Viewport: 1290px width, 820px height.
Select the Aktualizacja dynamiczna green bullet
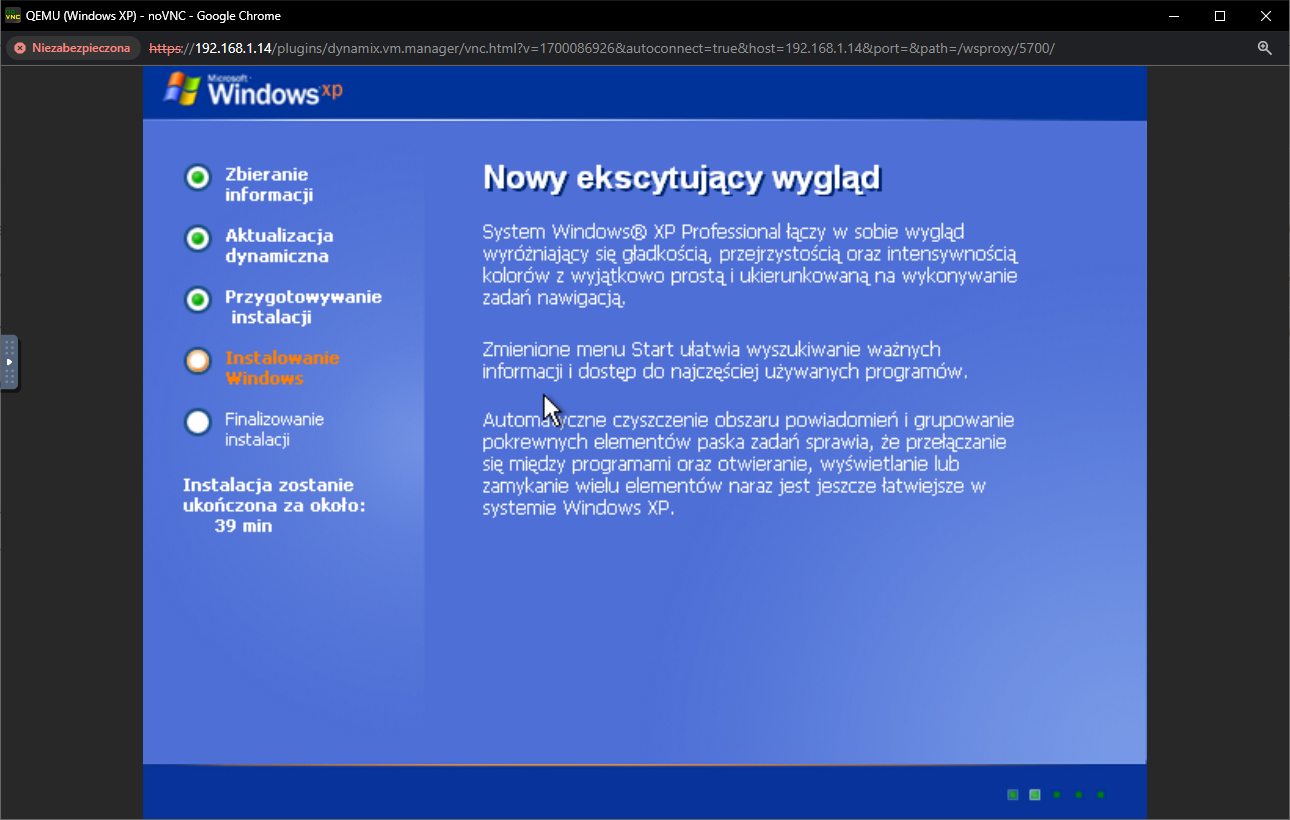pos(198,238)
